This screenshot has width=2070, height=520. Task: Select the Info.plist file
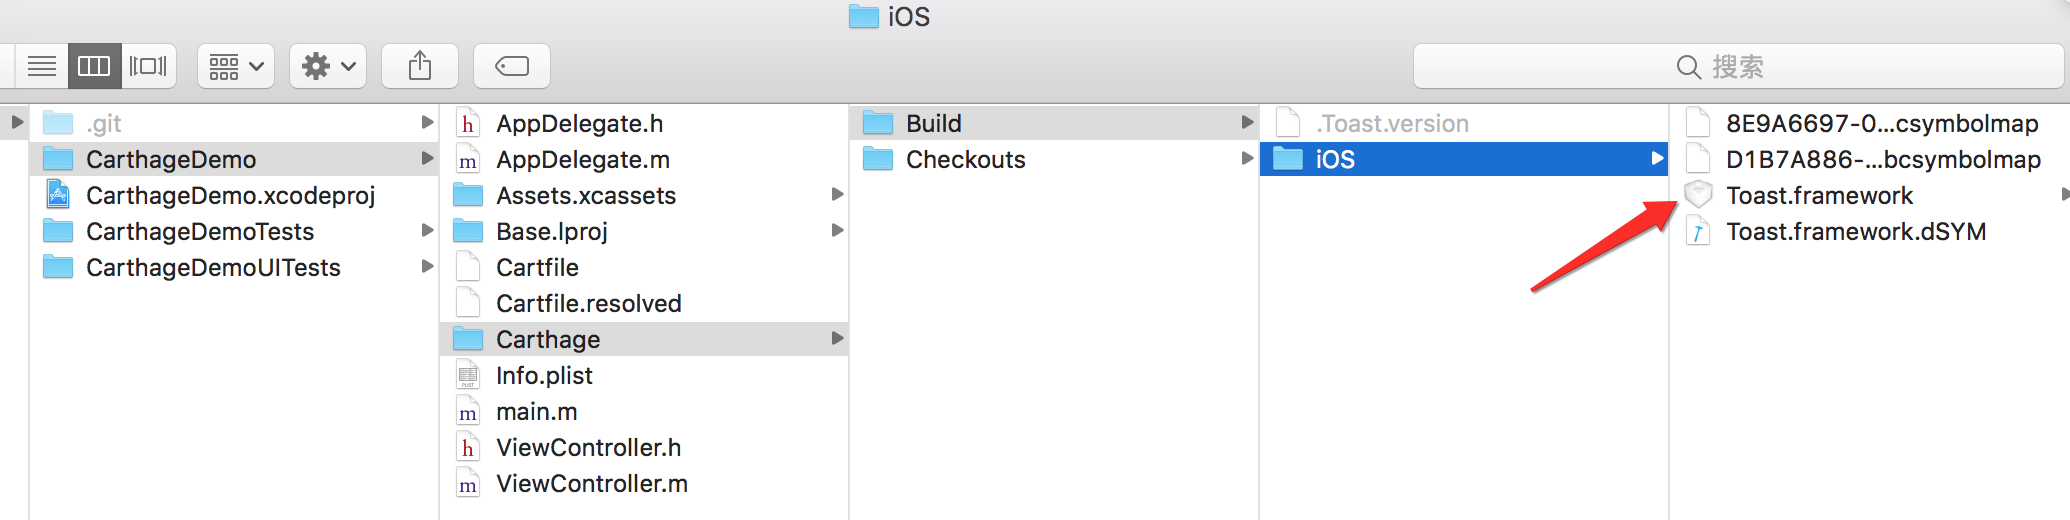click(x=544, y=376)
